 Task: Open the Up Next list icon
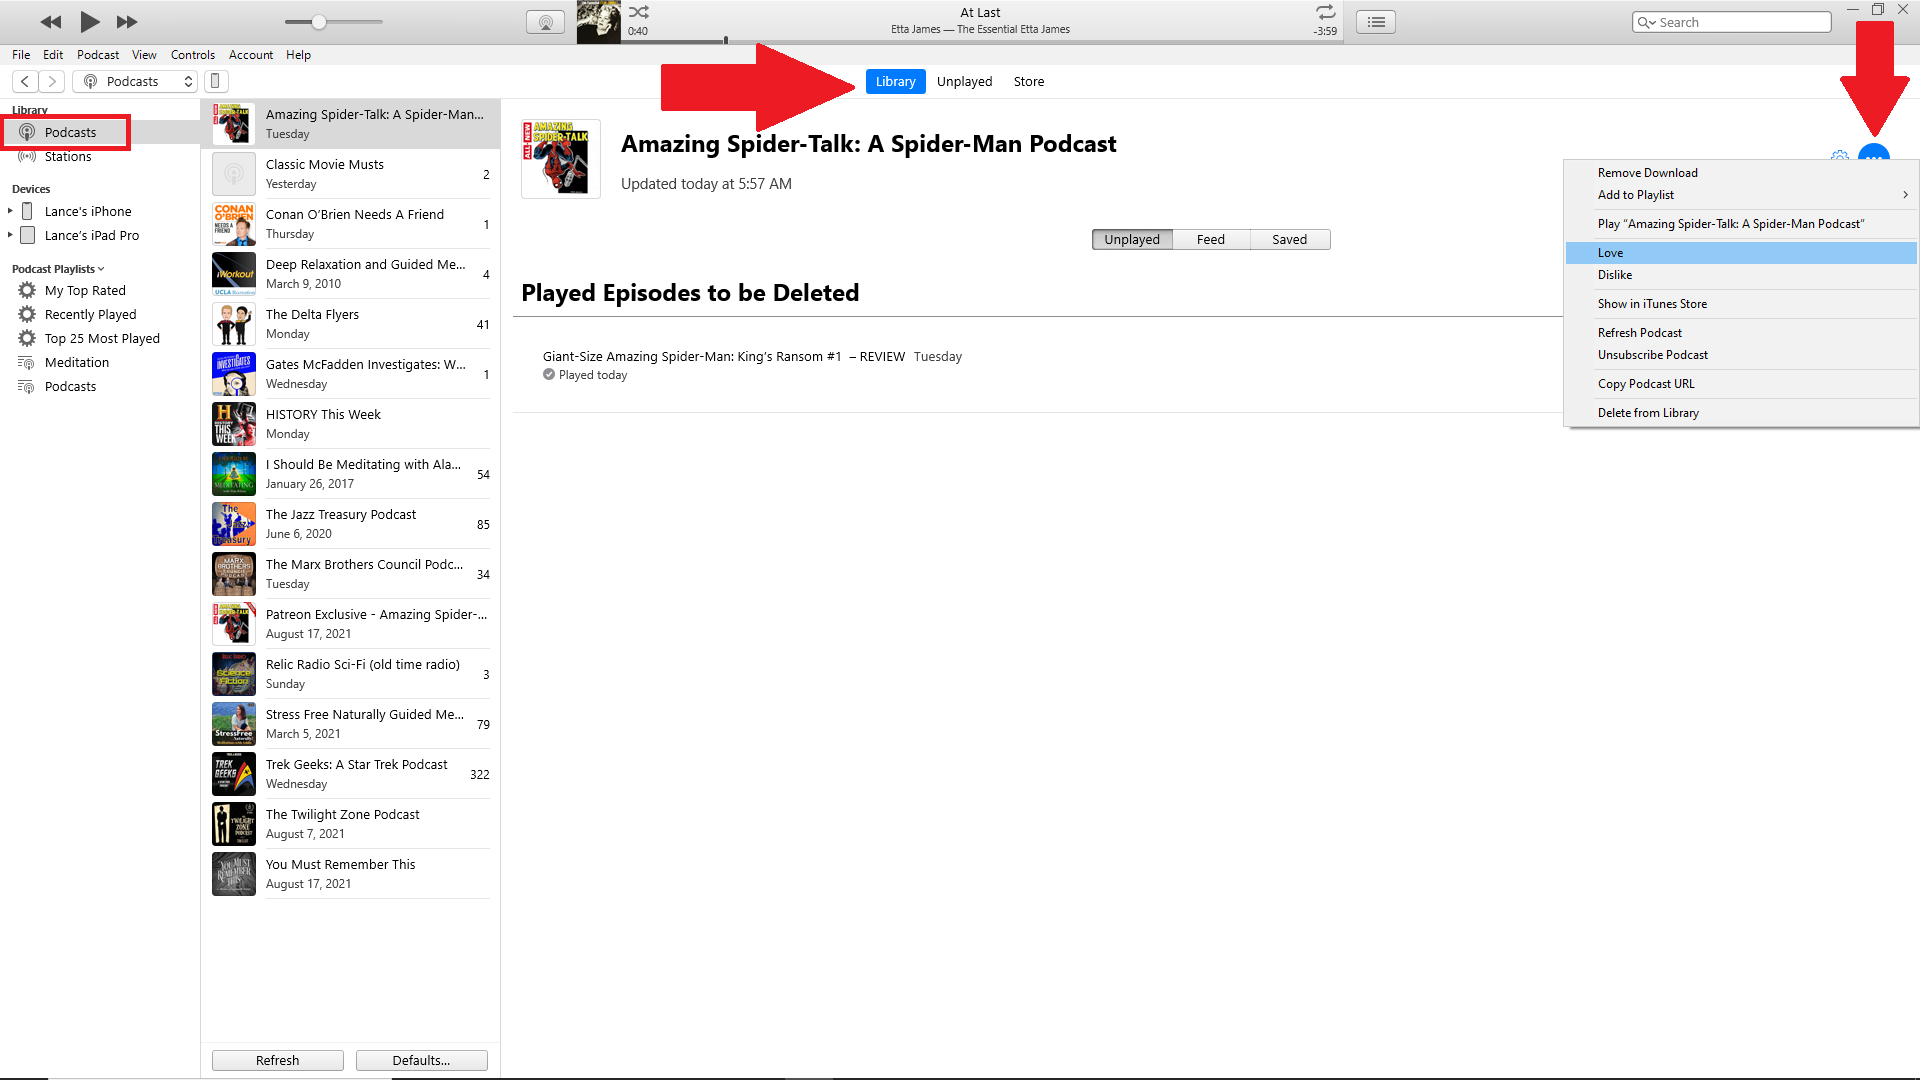click(x=1376, y=22)
